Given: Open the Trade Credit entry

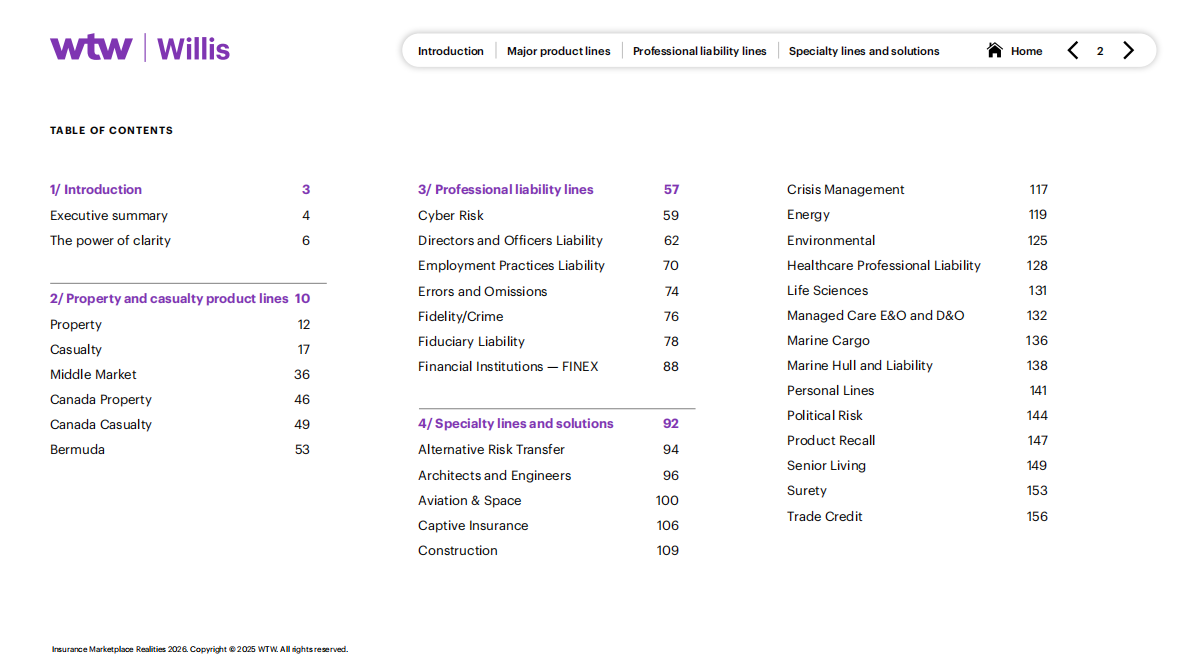Looking at the screenshot, I should [x=824, y=516].
